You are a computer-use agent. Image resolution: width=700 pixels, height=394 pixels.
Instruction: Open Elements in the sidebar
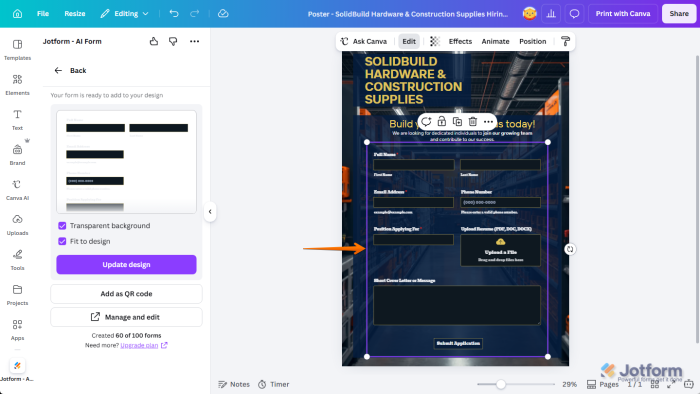click(x=17, y=85)
